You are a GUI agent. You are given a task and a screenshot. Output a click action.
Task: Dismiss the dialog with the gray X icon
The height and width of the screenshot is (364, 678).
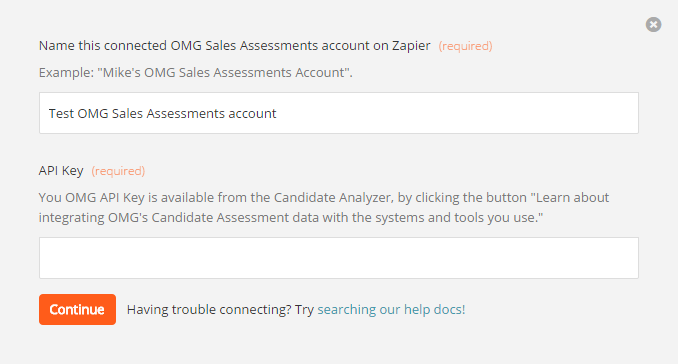[x=653, y=24]
